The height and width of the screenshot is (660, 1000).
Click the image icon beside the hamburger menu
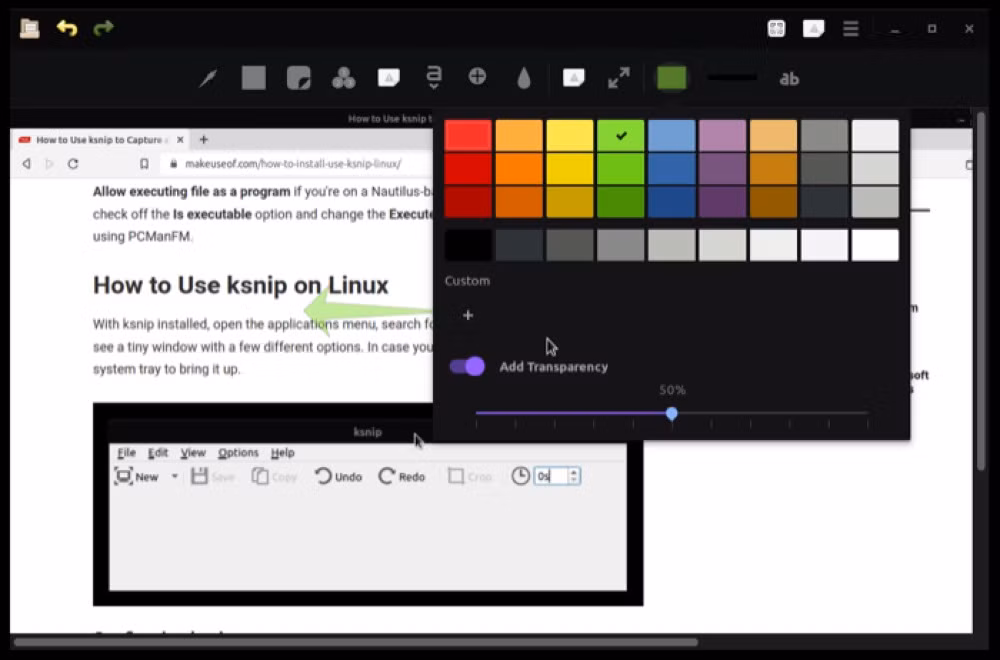pos(813,28)
